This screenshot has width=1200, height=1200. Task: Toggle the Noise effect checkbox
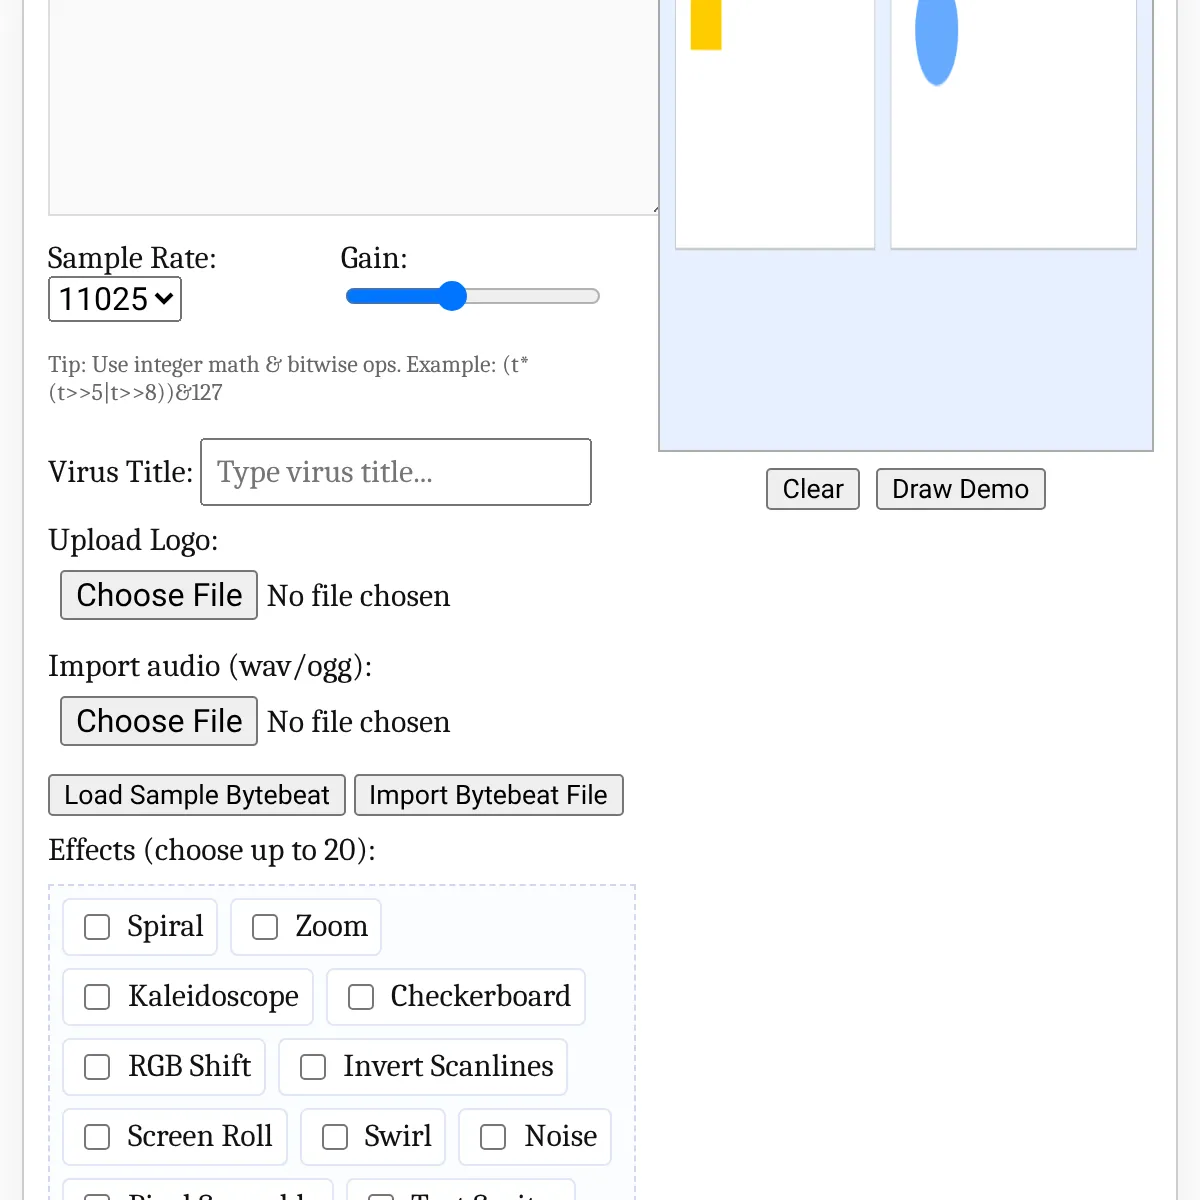coord(493,1137)
